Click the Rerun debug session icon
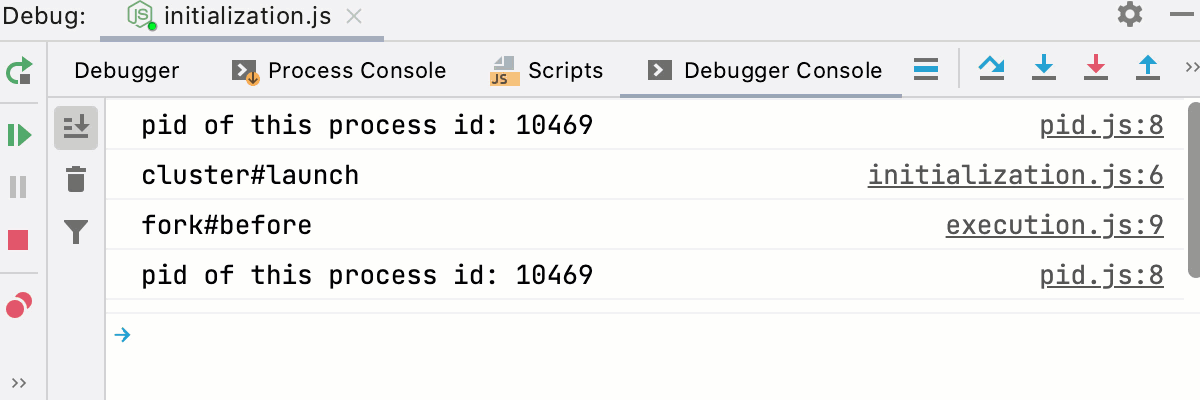Screen dimensions: 1200x400 pyautogui.click(x=19, y=71)
